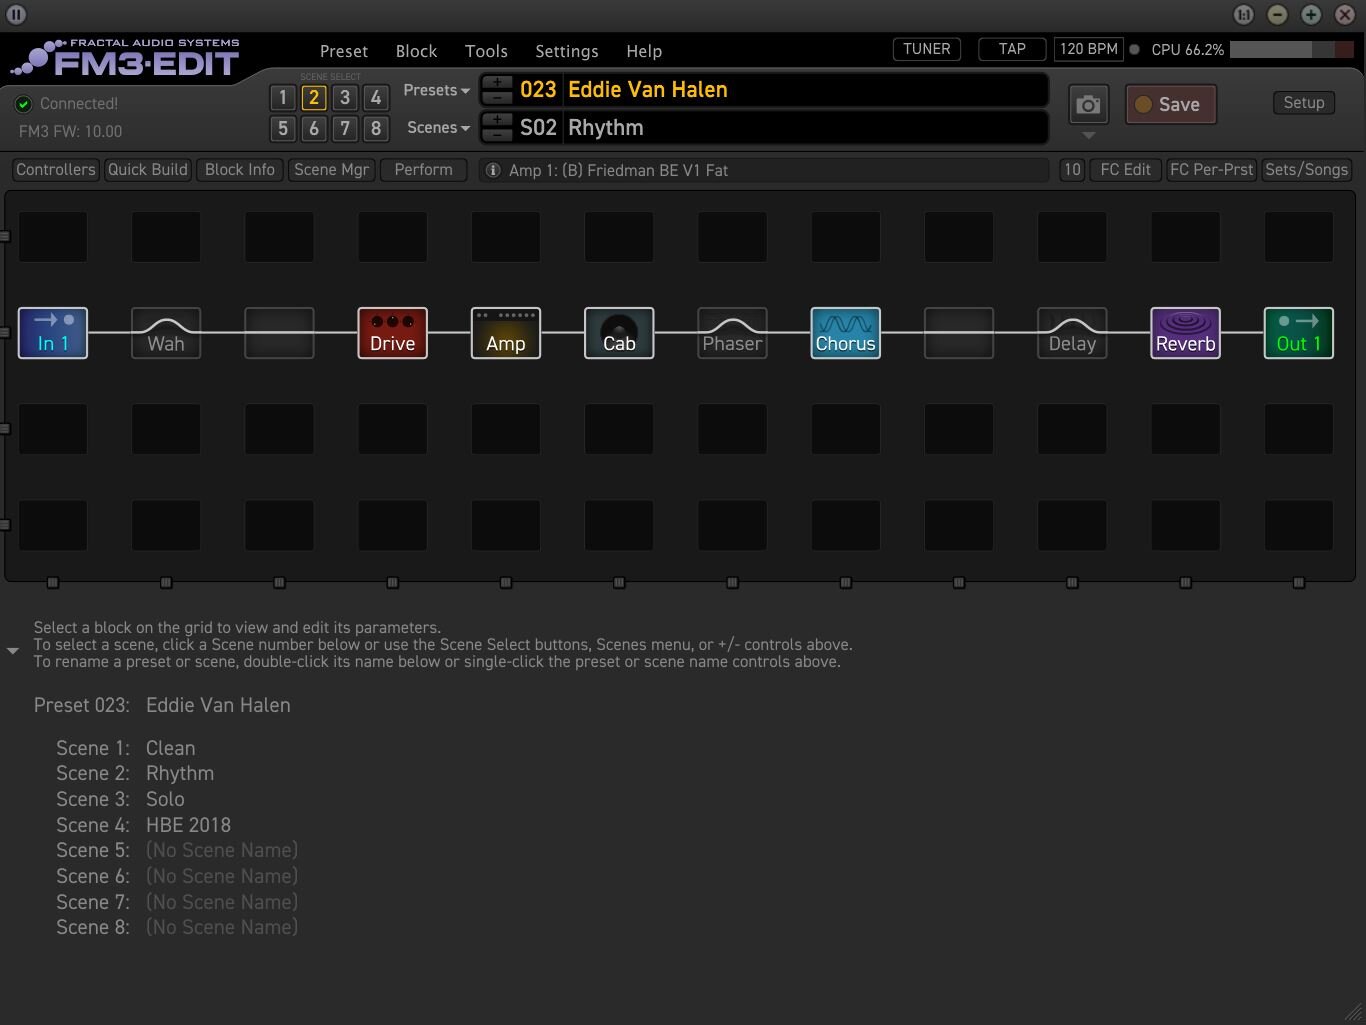Screen dimensions: 1366x1025
Task: Click the 1:1 window size icon
Action: (1243, 14)
